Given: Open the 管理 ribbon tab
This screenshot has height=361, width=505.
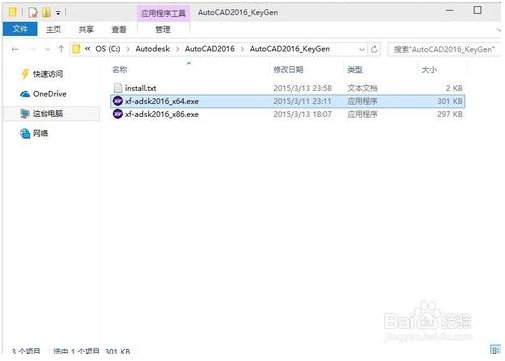Looking at the screenshot, I should [163, 30].
